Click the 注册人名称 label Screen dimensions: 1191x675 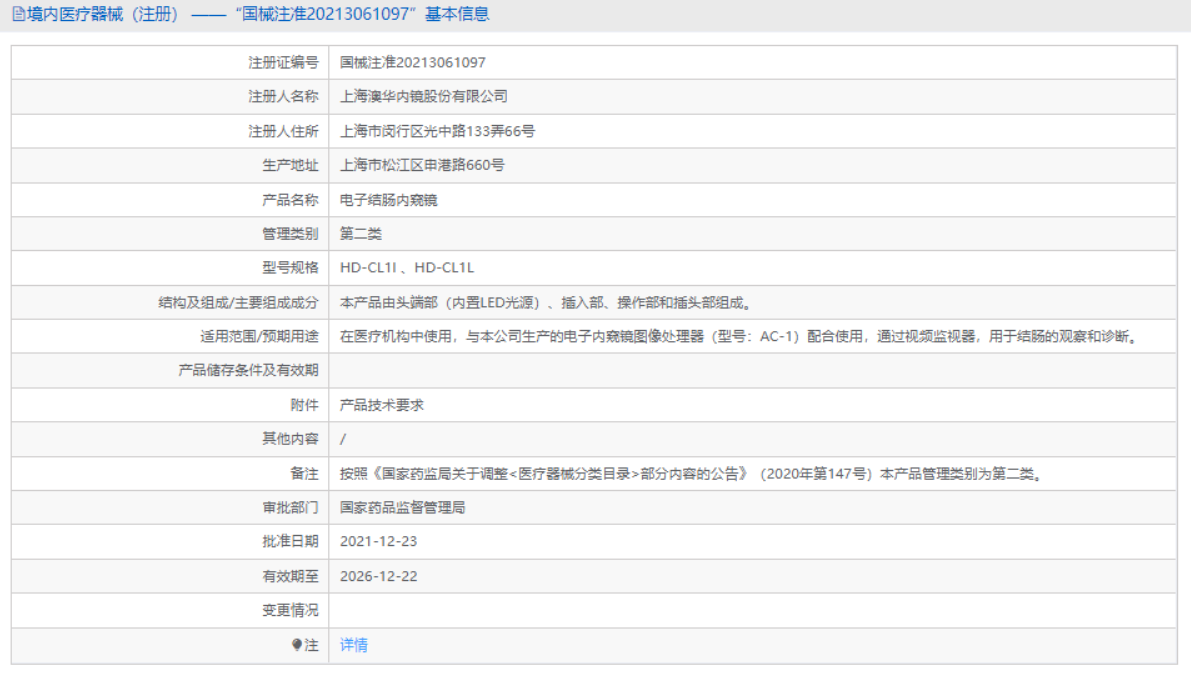click(283, 96)
